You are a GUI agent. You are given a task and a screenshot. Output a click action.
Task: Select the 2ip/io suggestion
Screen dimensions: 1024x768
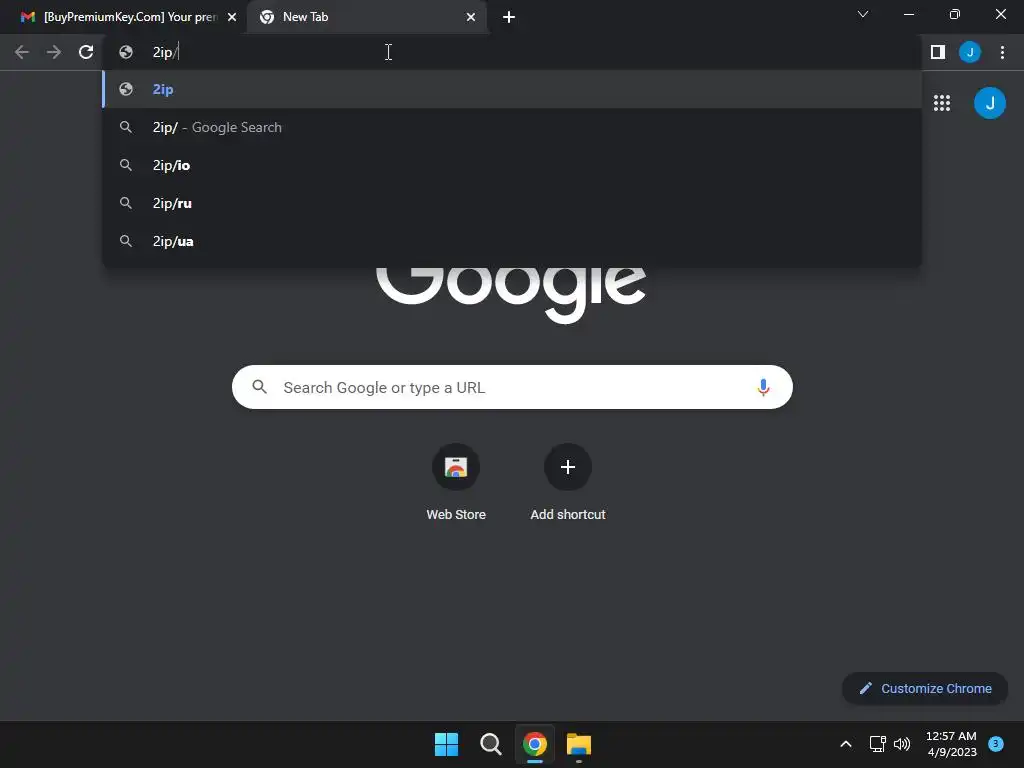point(512,165)
